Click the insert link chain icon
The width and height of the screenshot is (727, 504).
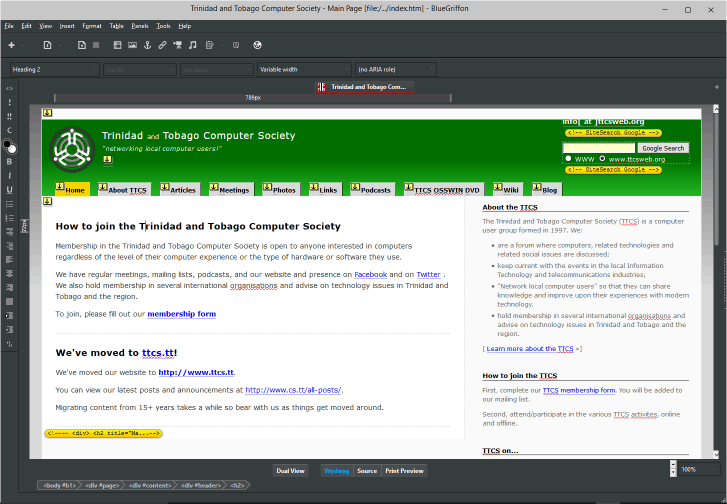point(162,45)
